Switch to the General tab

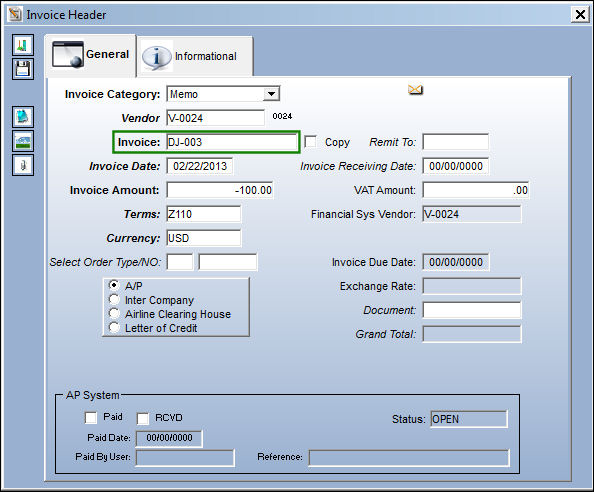click(x=91, y=55)
